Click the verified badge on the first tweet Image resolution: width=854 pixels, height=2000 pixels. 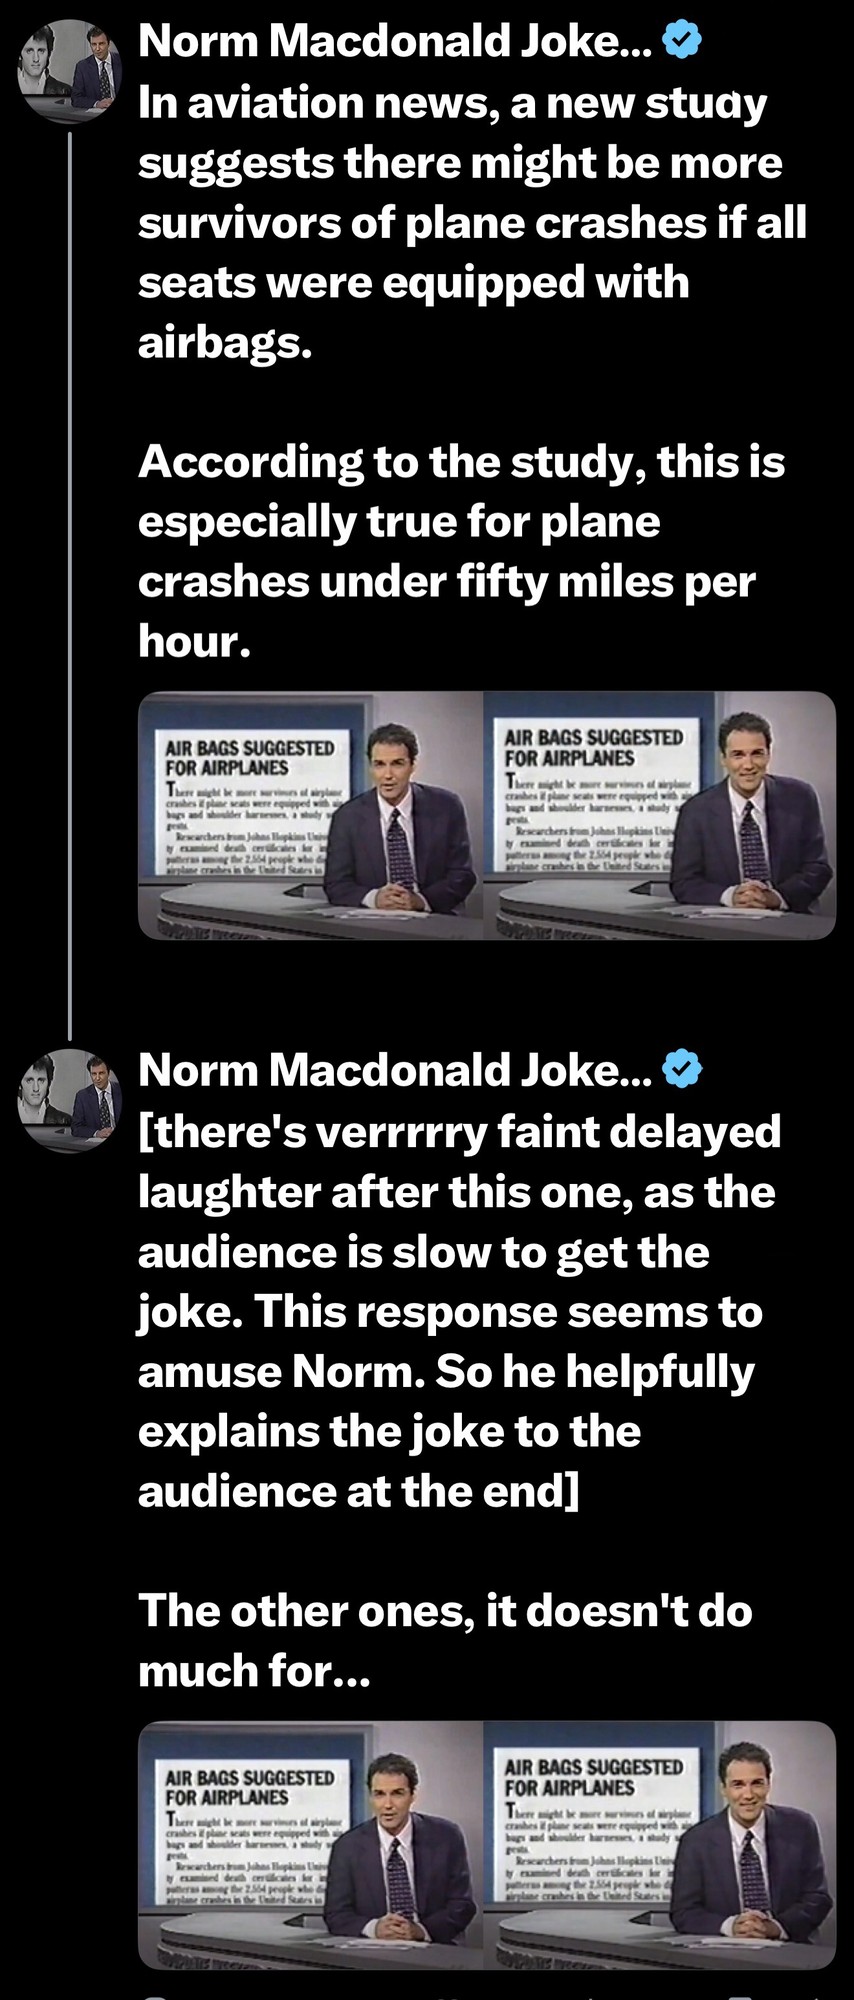[683, 41]
